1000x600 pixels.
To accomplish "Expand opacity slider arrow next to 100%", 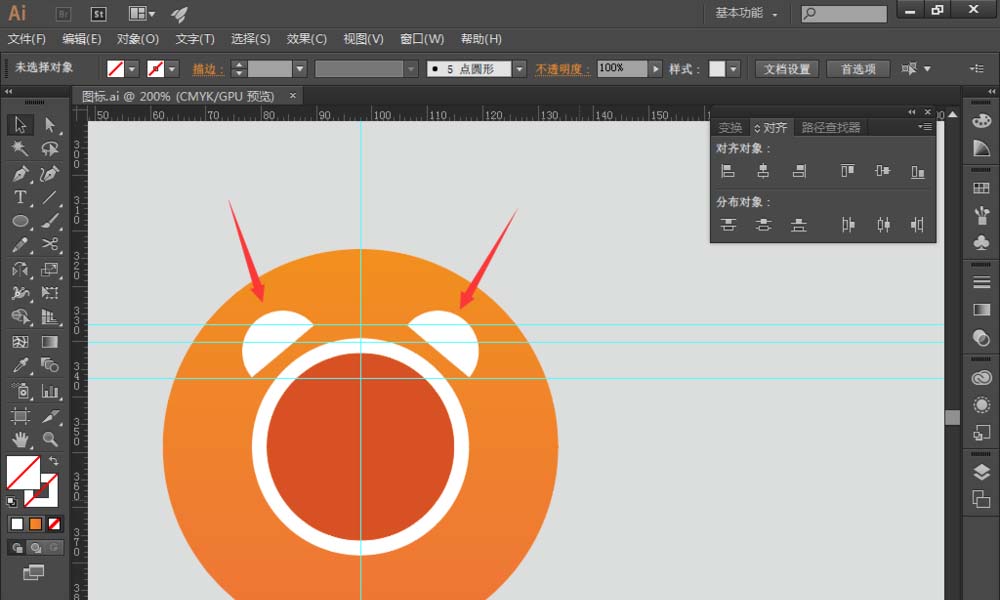I will (x=655, y=69).
